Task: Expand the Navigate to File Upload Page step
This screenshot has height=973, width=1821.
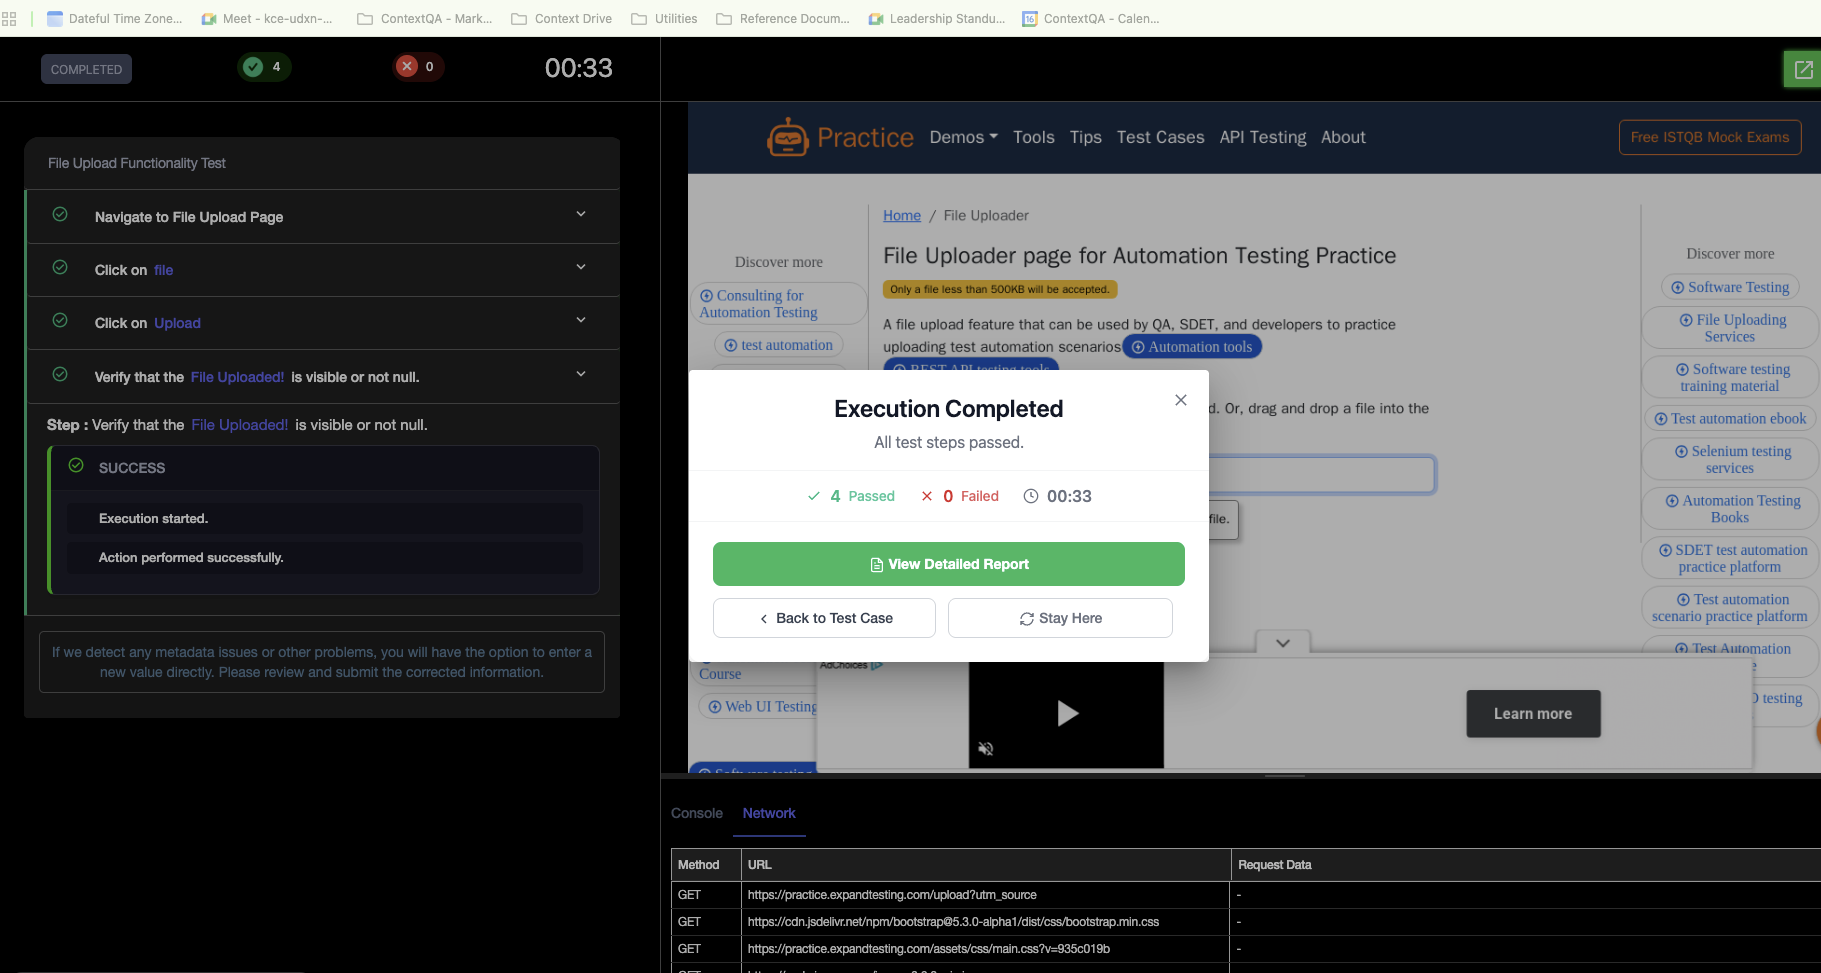Action: coord(581,215)
